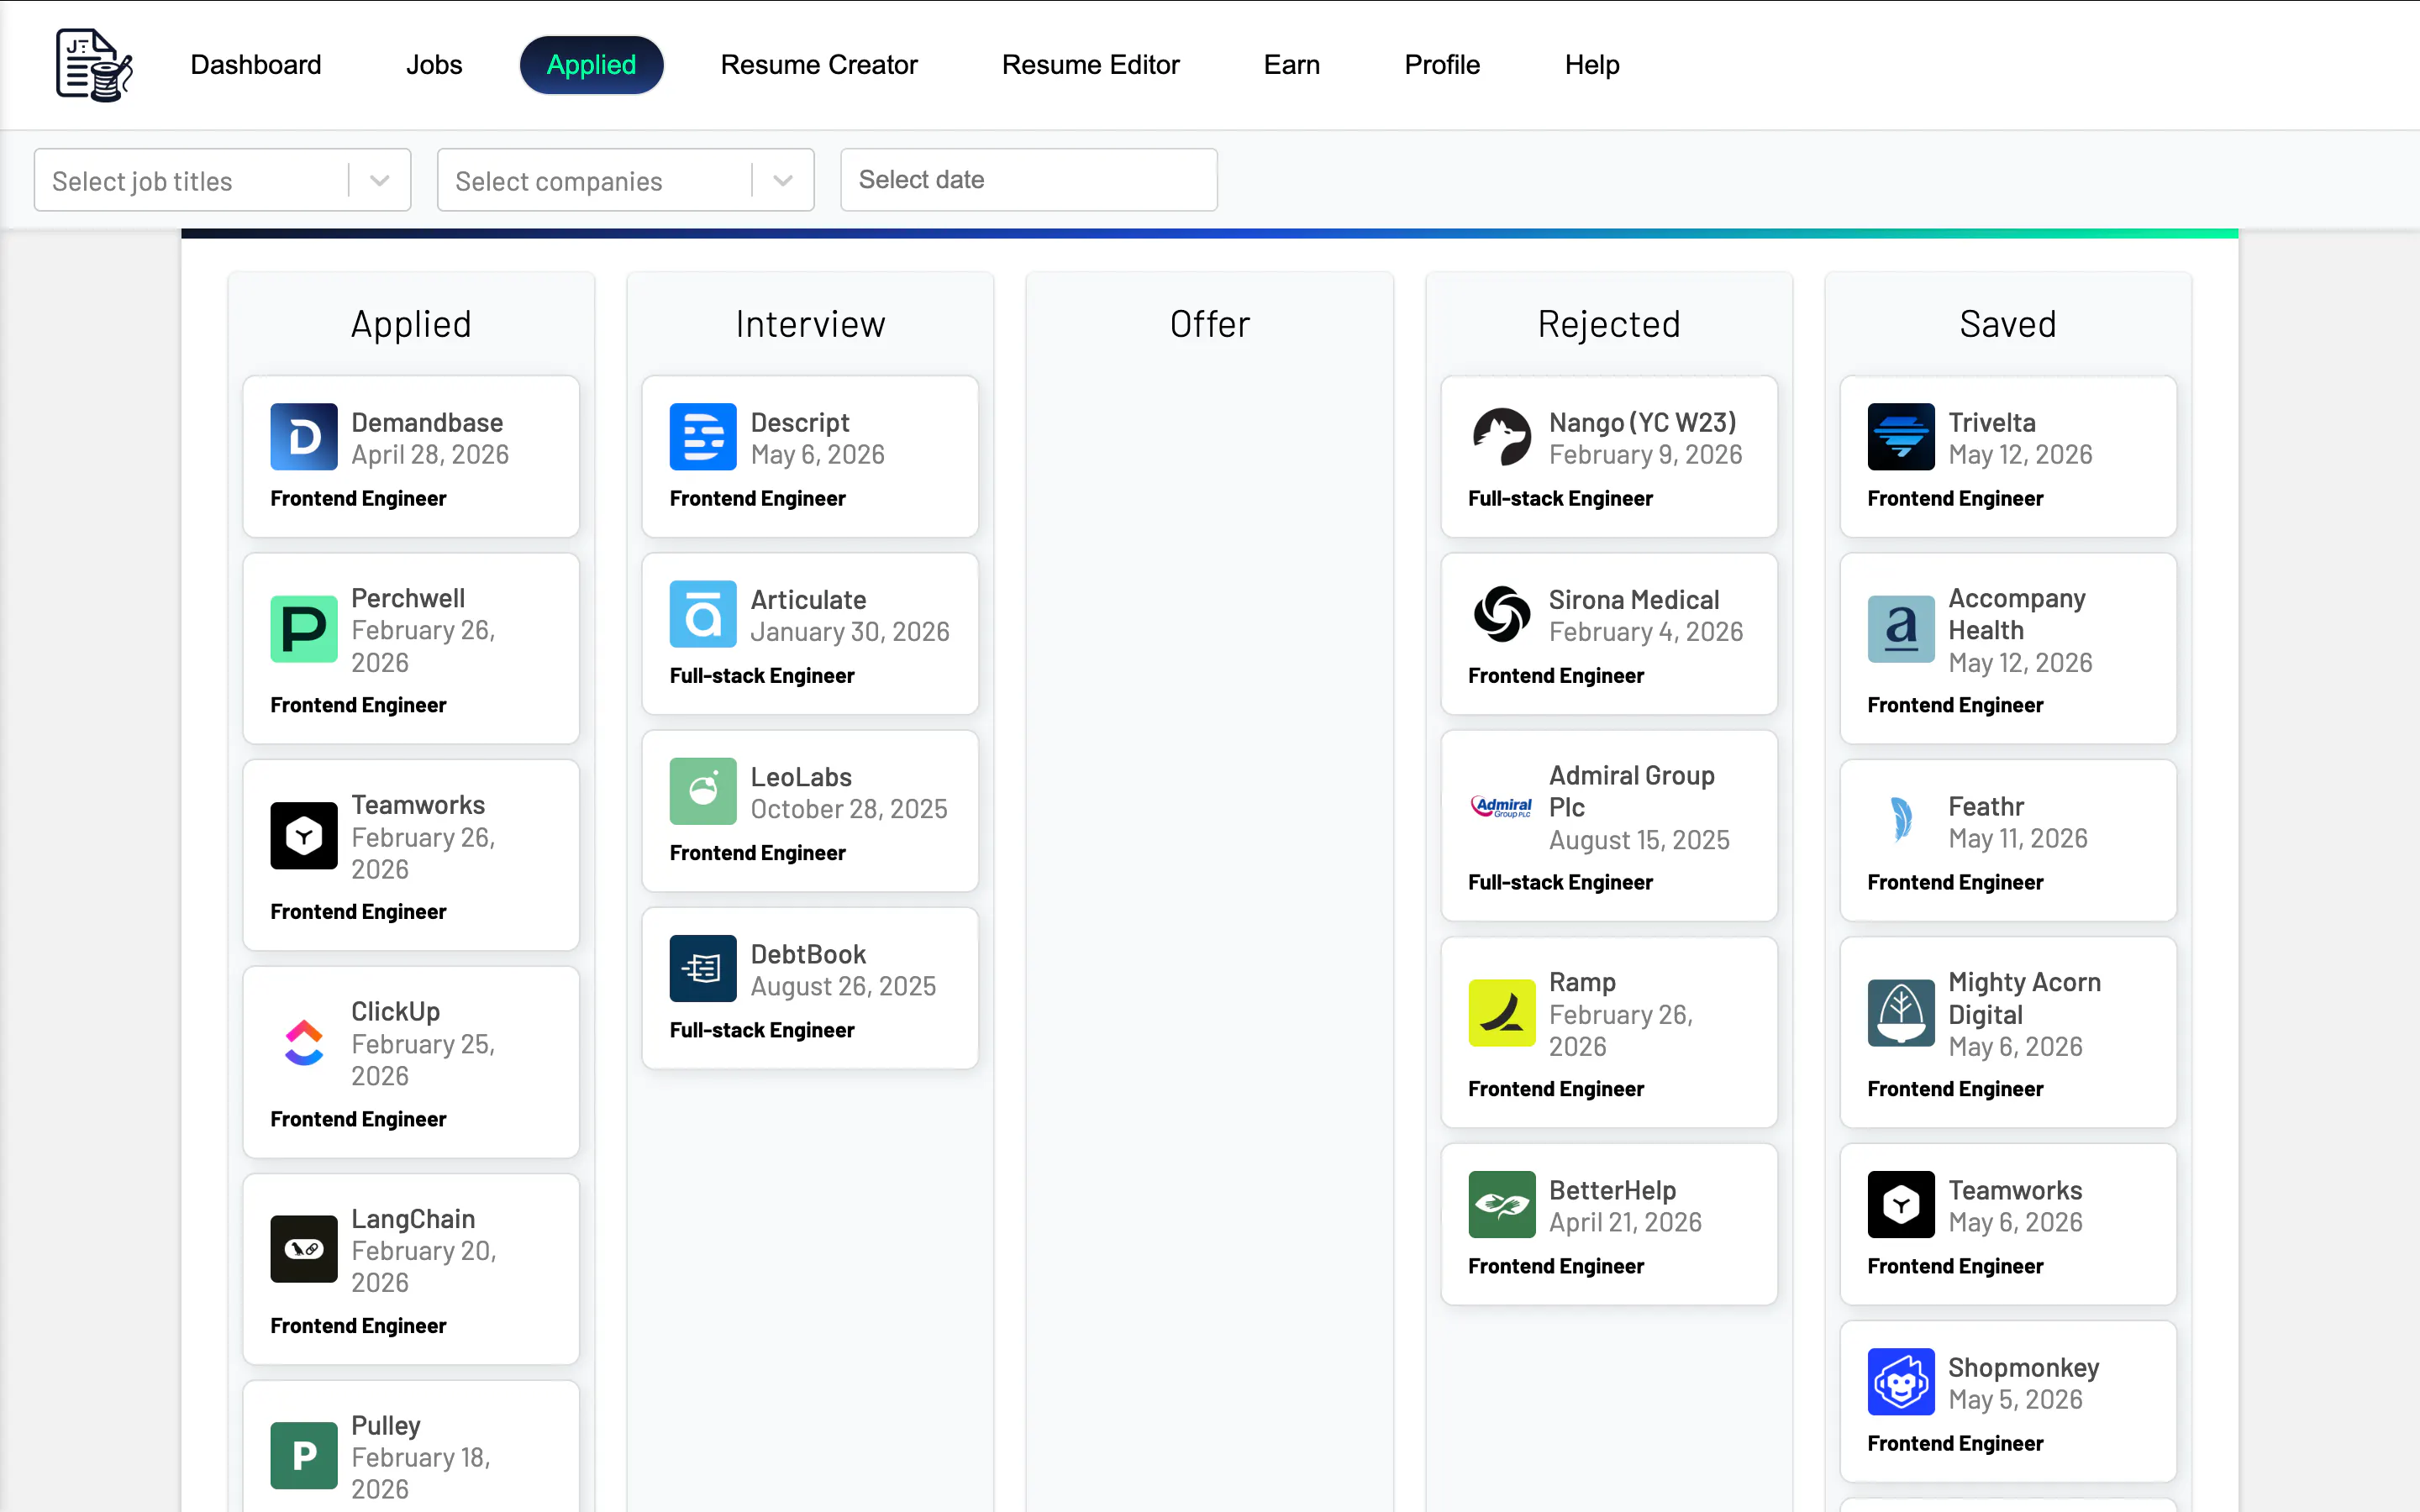Viewport: 2420px width, 1512px height.
Task: Click the 'August 15, 2025' date text
Action: tap(1639, 840)
